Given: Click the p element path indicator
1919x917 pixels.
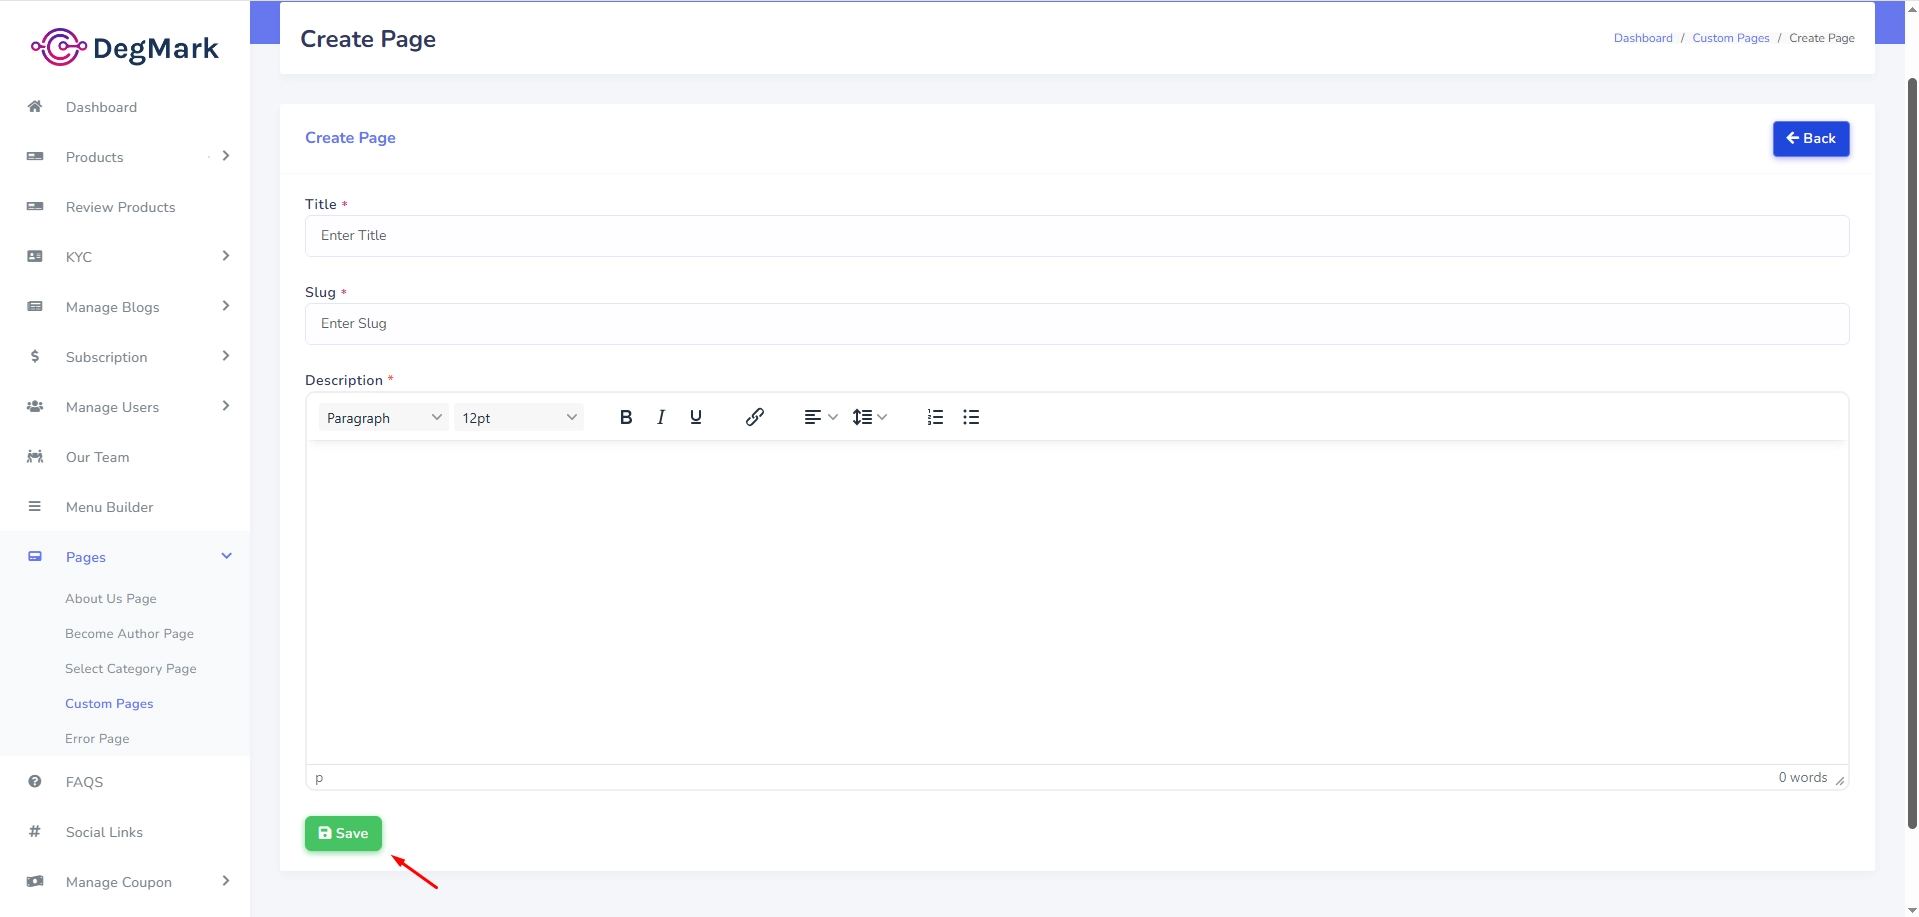Looking at the screenshot, I should (x=319, y=778).
